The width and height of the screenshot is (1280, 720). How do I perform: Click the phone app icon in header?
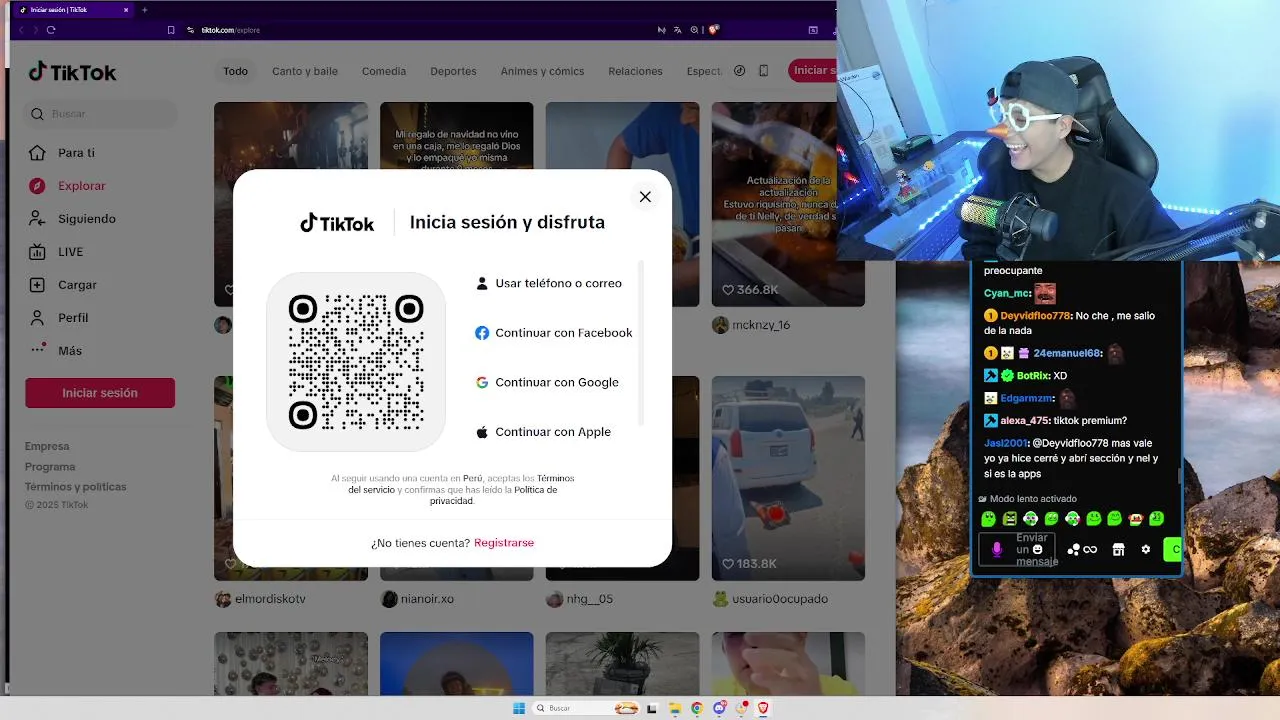764,71
